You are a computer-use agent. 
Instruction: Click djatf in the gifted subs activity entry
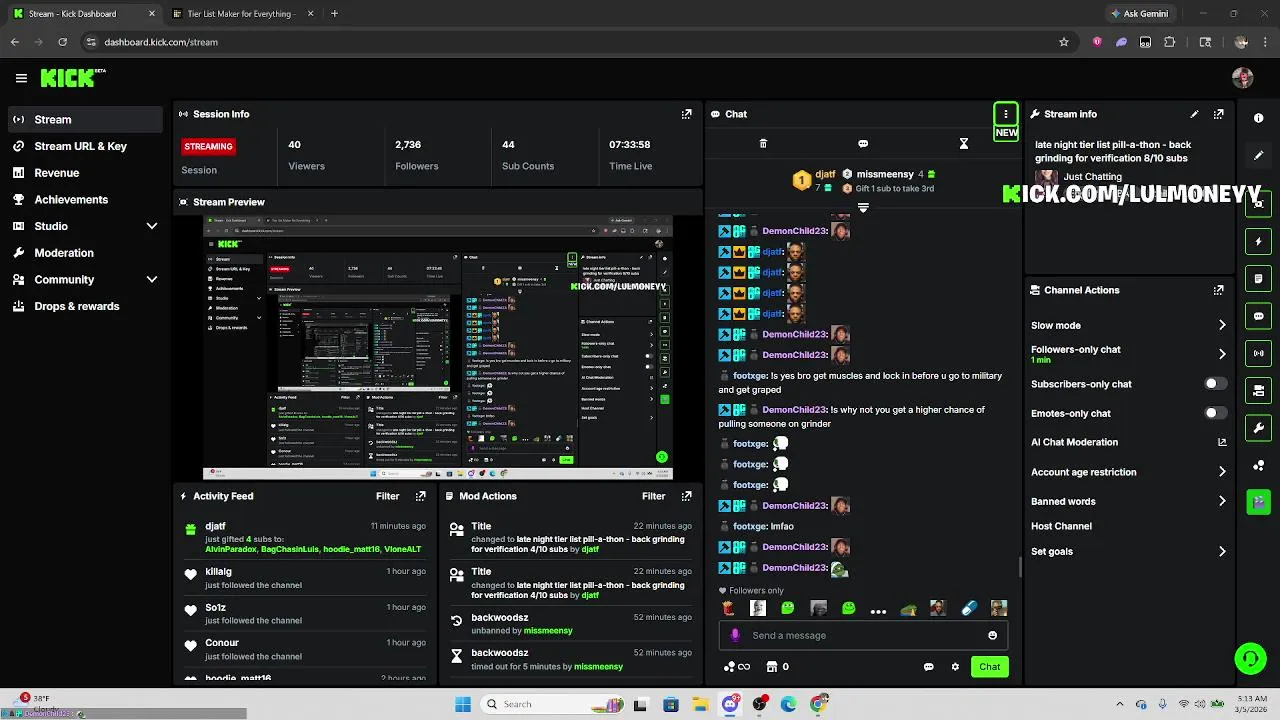pos(215,526)
